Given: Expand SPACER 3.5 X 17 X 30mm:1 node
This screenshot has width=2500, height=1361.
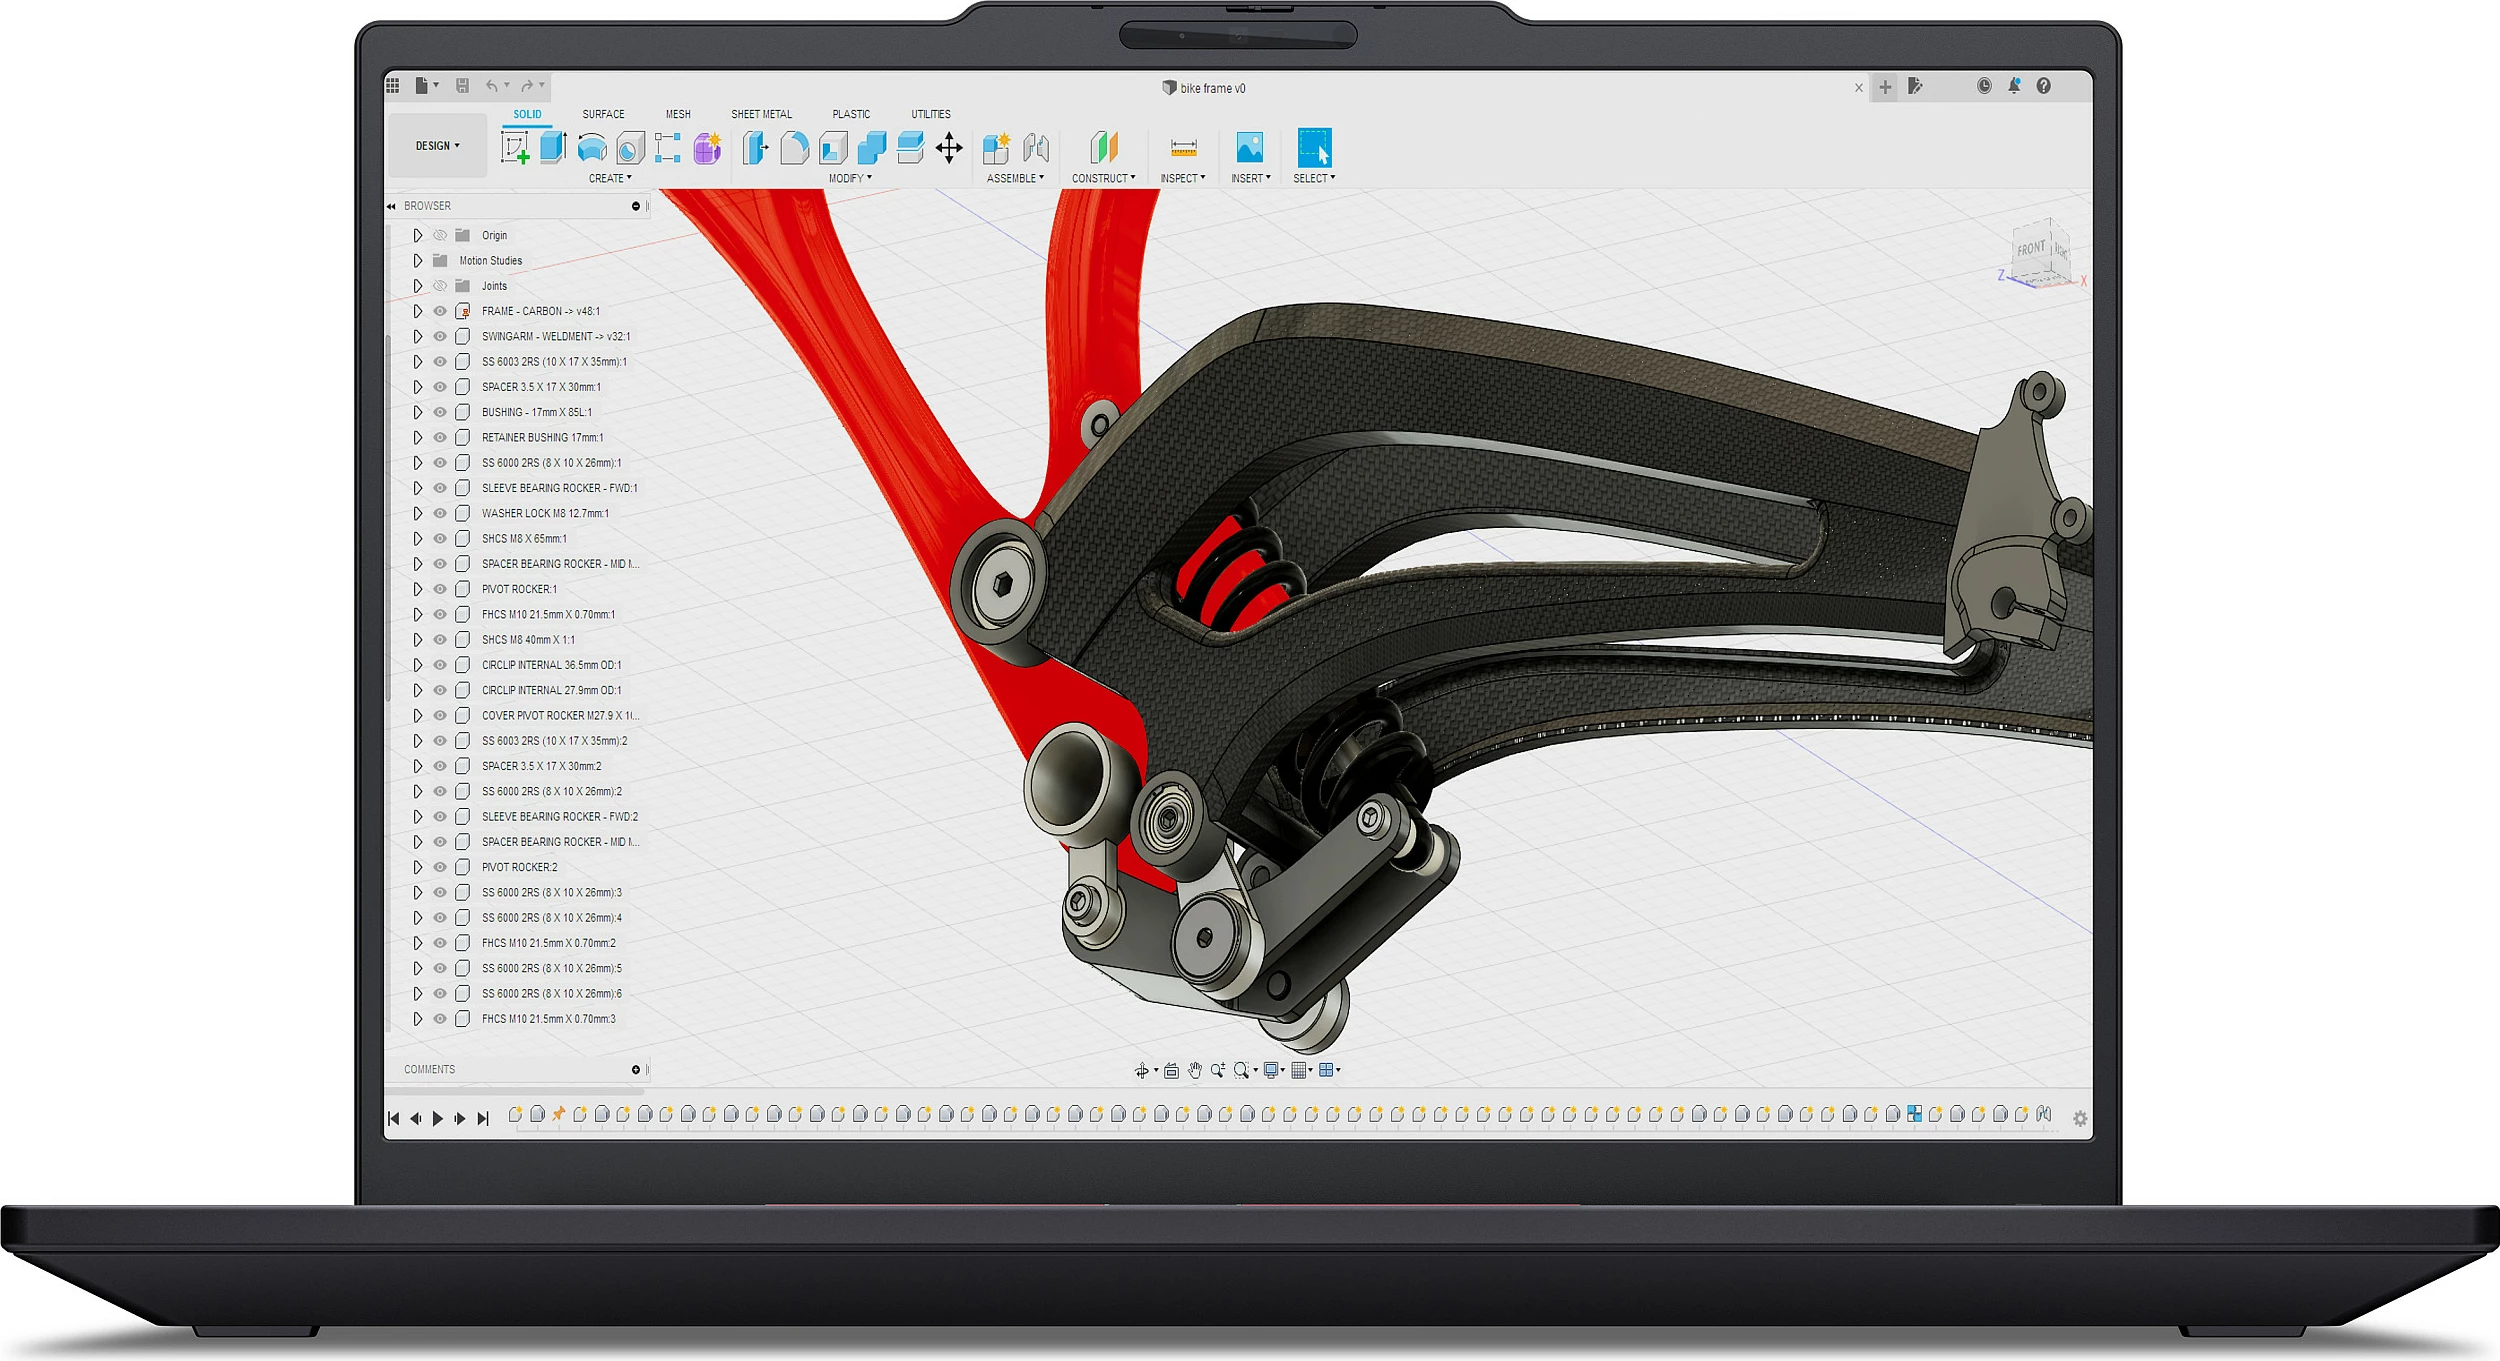Looking at the screenshot, I should point(418,387).
